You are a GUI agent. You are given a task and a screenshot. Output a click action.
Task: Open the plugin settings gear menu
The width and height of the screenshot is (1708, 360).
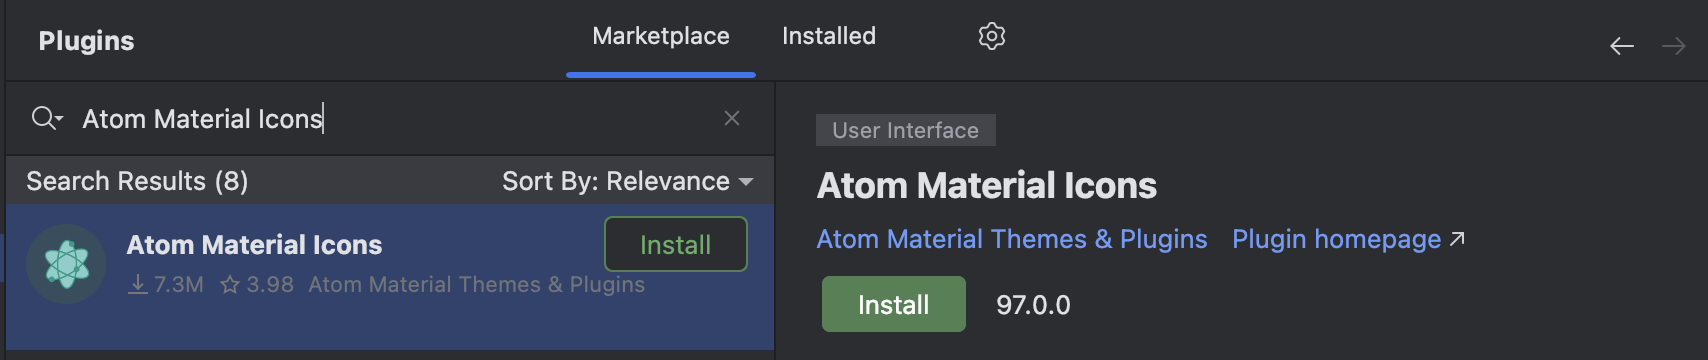click(x=991, y=36)
